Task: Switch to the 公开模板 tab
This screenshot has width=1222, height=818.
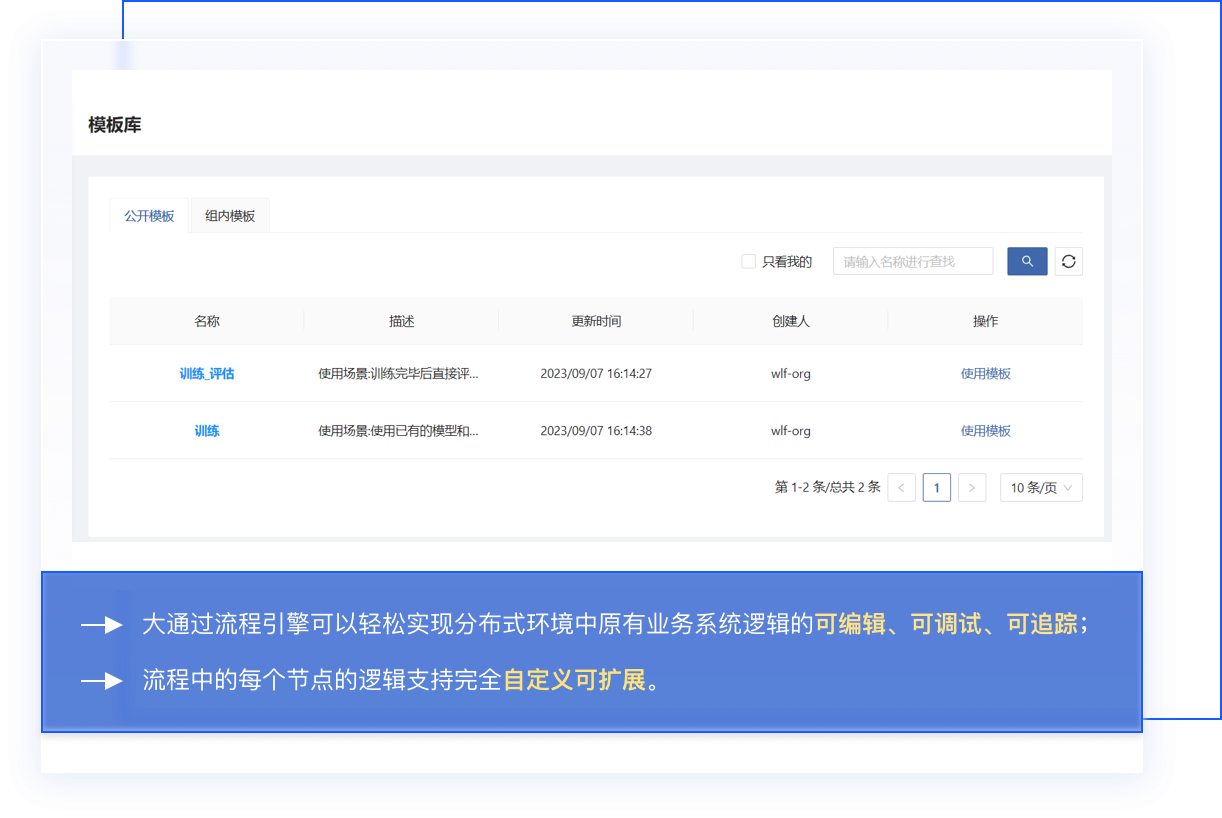Action: 149,216
